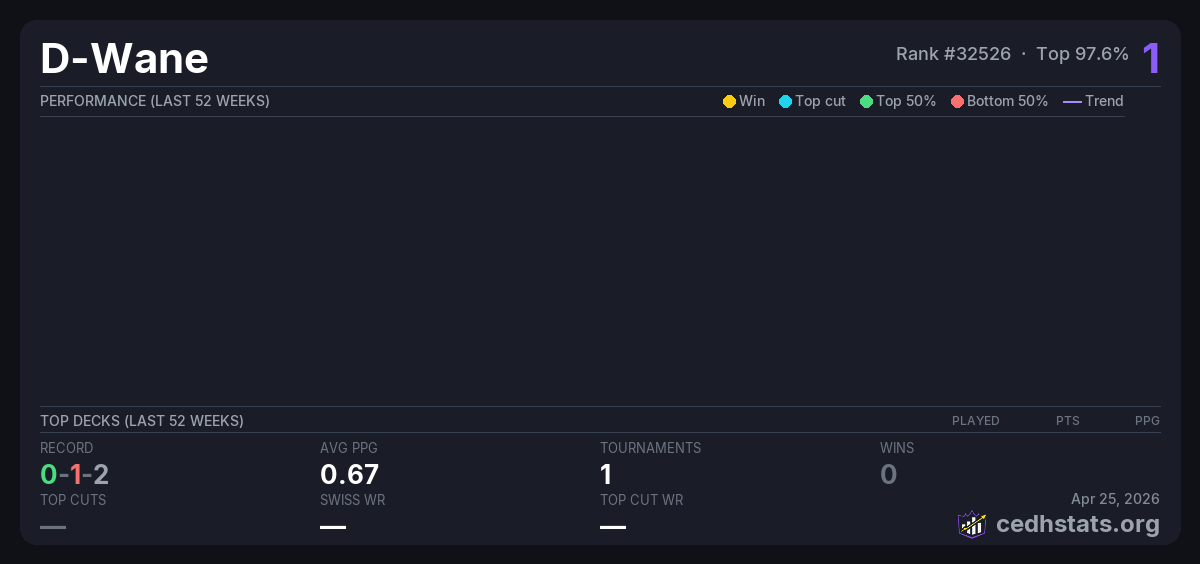Click the red Bottom 50% legend dot
This screenshot has height=564, width=1200.
click(x=957, y=101)
